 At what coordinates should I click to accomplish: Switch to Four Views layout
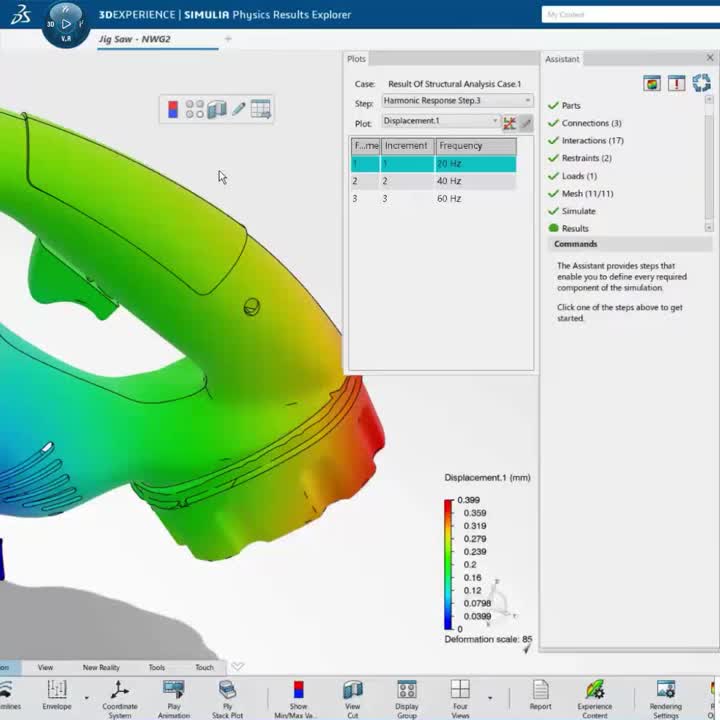pyautogui.click(x=460, y=698)
